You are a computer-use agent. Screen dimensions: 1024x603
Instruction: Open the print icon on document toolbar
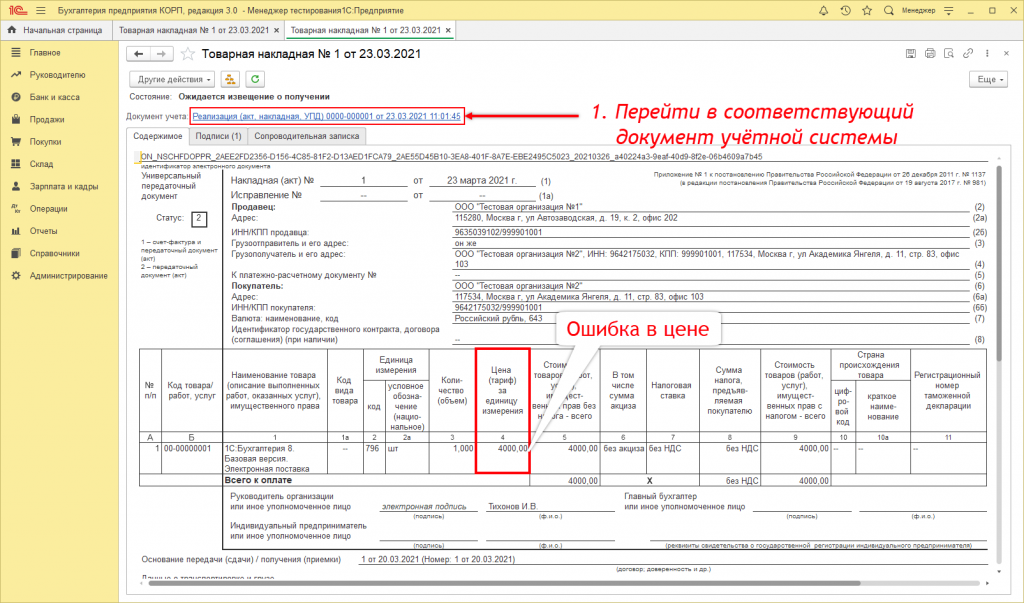[930, 54]
